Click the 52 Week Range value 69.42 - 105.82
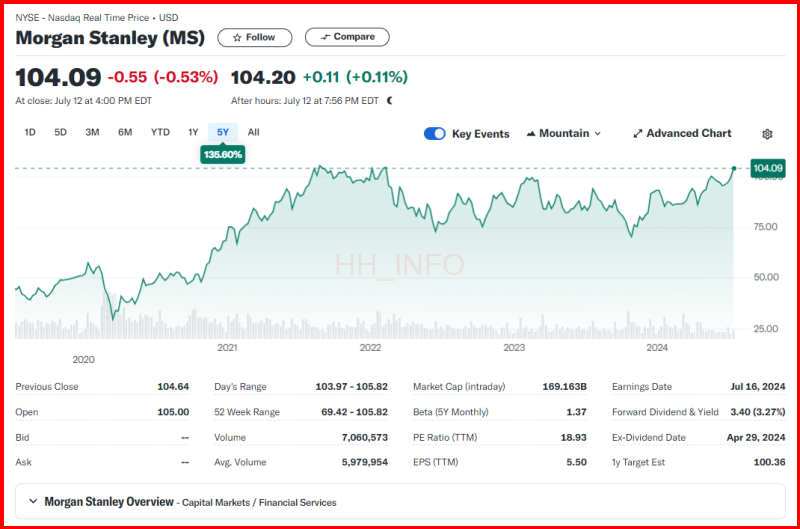 355,412
